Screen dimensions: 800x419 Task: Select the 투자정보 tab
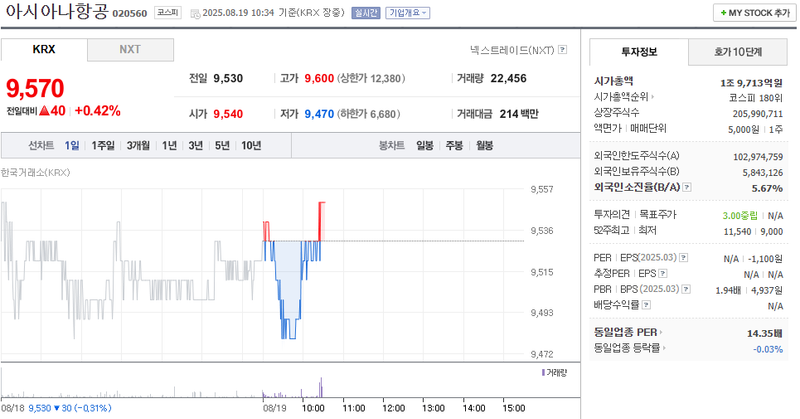[639, 52]
